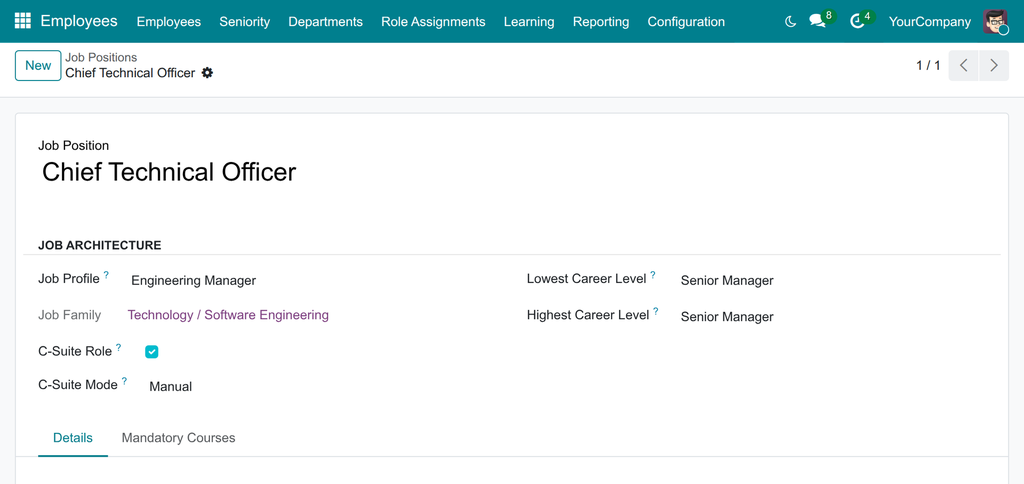Show C-Suite Mode help tooltip icon
The image size is (1024, 484).
[x=124, y=381]
